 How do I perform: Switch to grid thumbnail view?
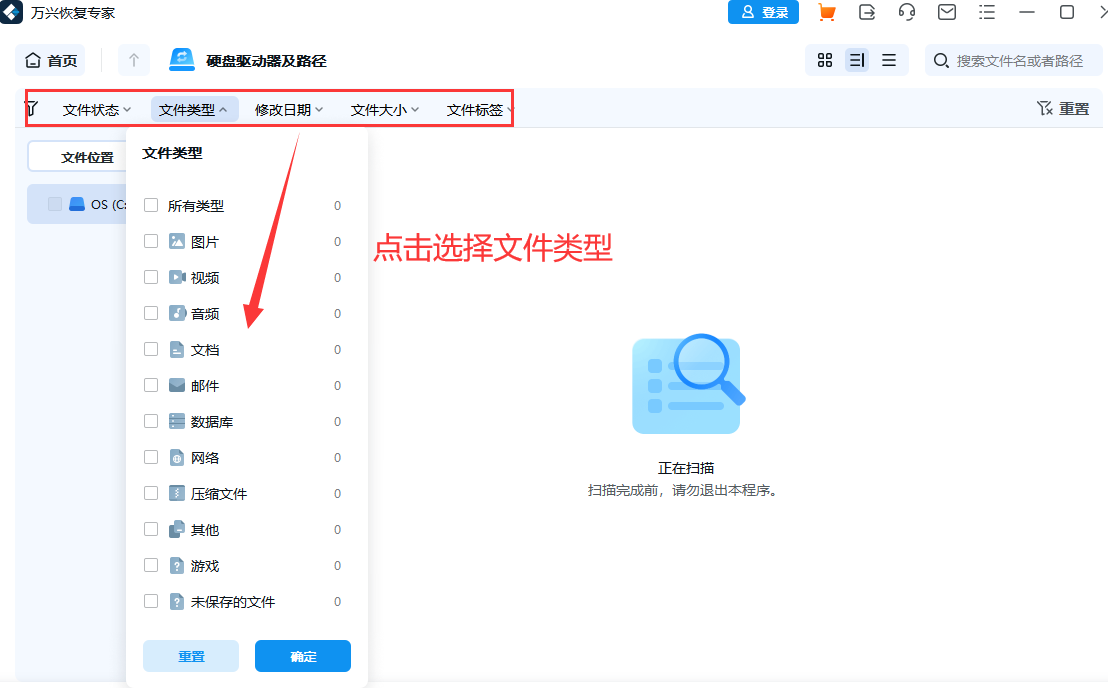[x=824, y=60]
